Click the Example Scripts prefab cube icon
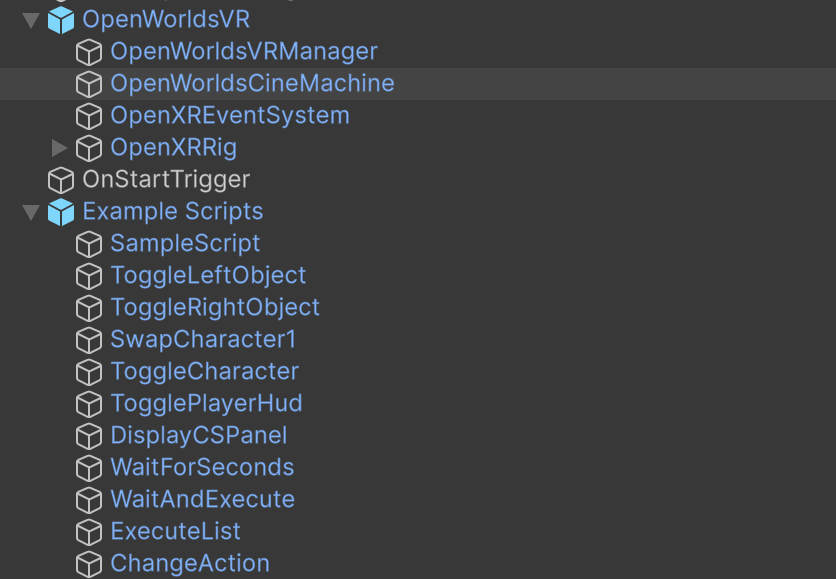Image resolution: width=836 pixels, height=579 pixels. pyautogui.click(x=61, y=212)
